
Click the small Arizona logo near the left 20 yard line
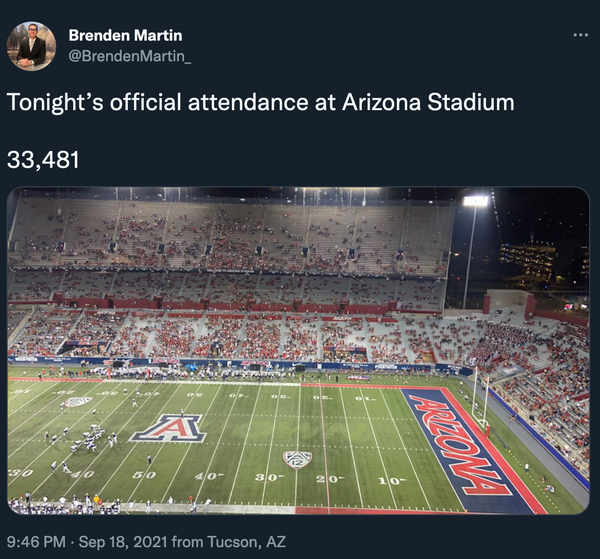(x=78, y=401)
